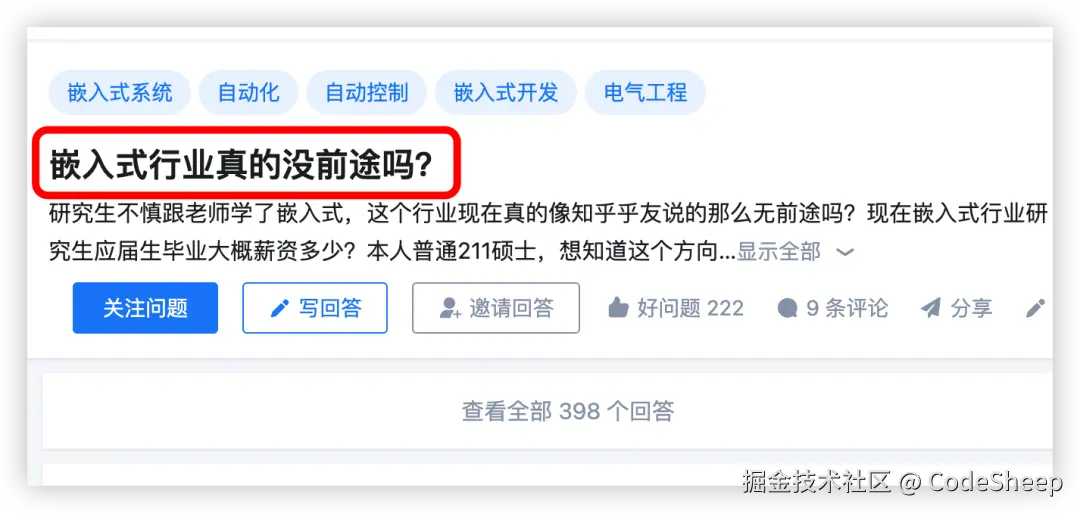Click the 写回答 button

point(315,308)
